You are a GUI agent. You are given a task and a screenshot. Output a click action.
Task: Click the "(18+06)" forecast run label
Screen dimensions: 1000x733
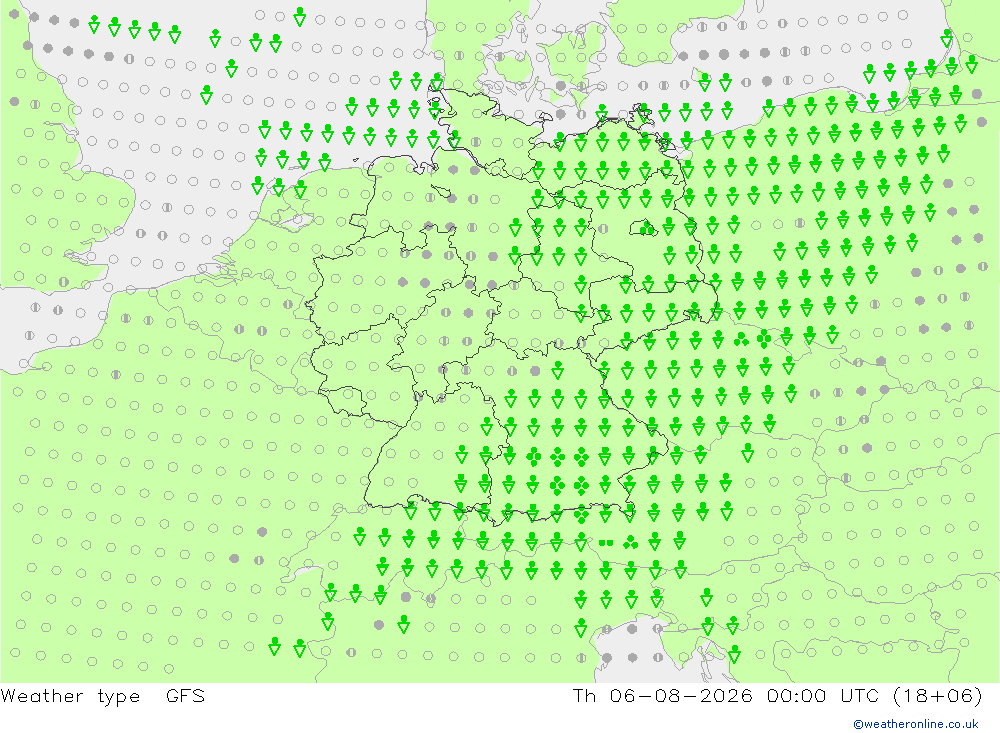[x=938, y=695]
